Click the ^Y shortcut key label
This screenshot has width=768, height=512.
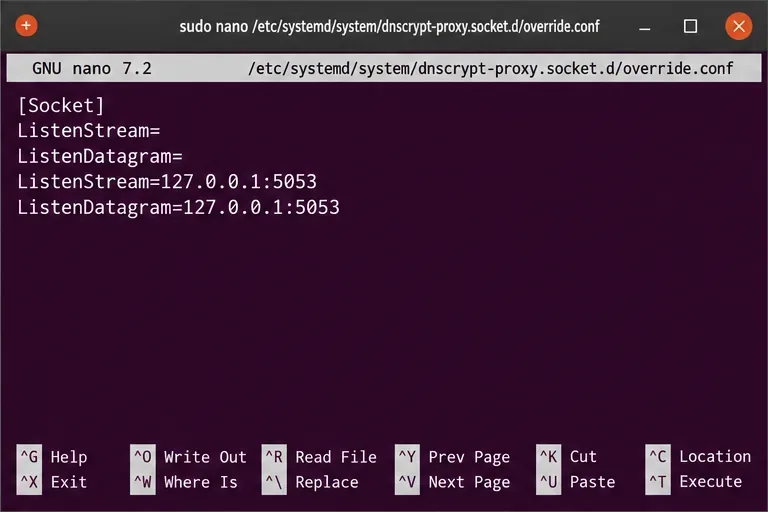pyautogui.click(x=407, y=457)
